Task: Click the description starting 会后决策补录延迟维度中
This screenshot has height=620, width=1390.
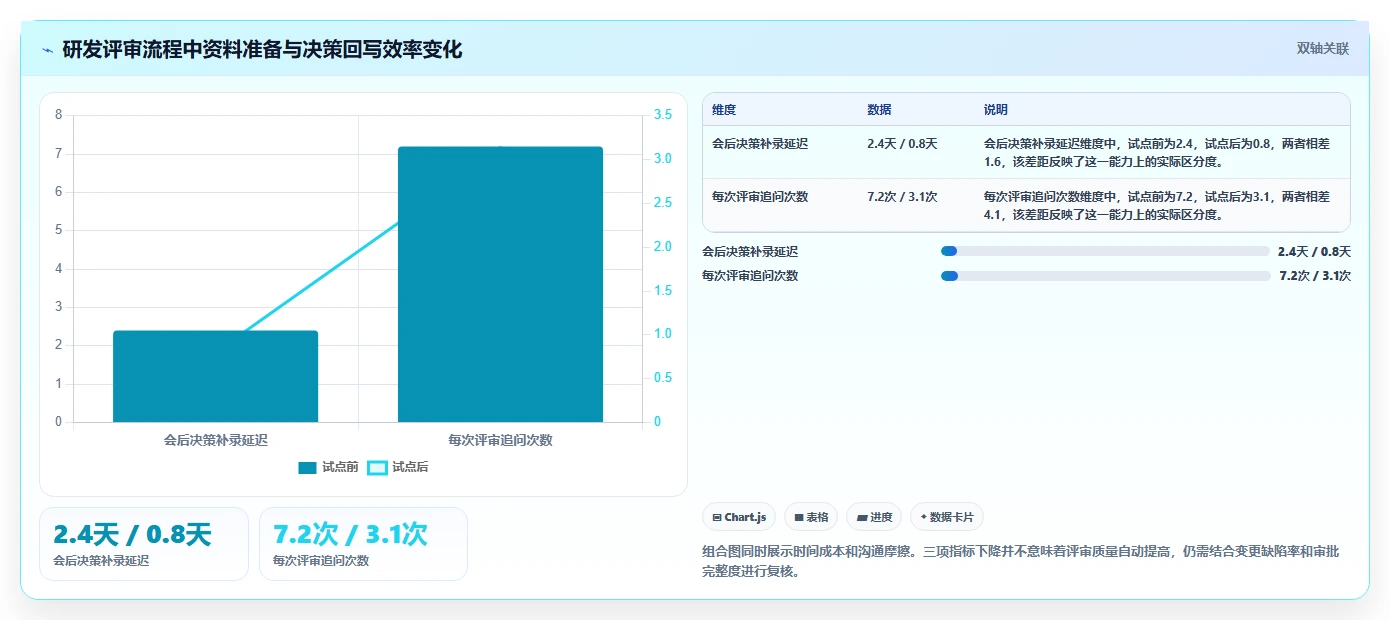Action: click(x=1157, y=152)
